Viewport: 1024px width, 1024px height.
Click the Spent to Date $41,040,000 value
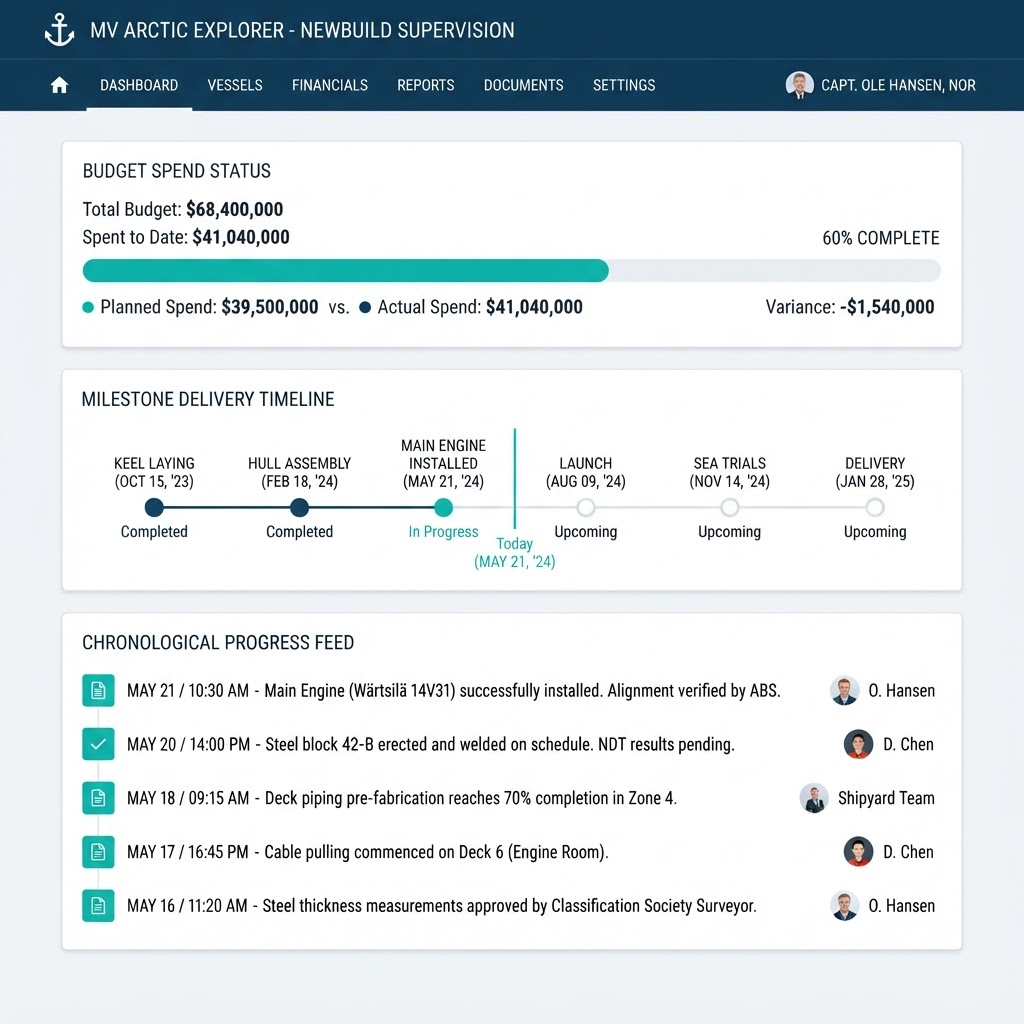241,237
